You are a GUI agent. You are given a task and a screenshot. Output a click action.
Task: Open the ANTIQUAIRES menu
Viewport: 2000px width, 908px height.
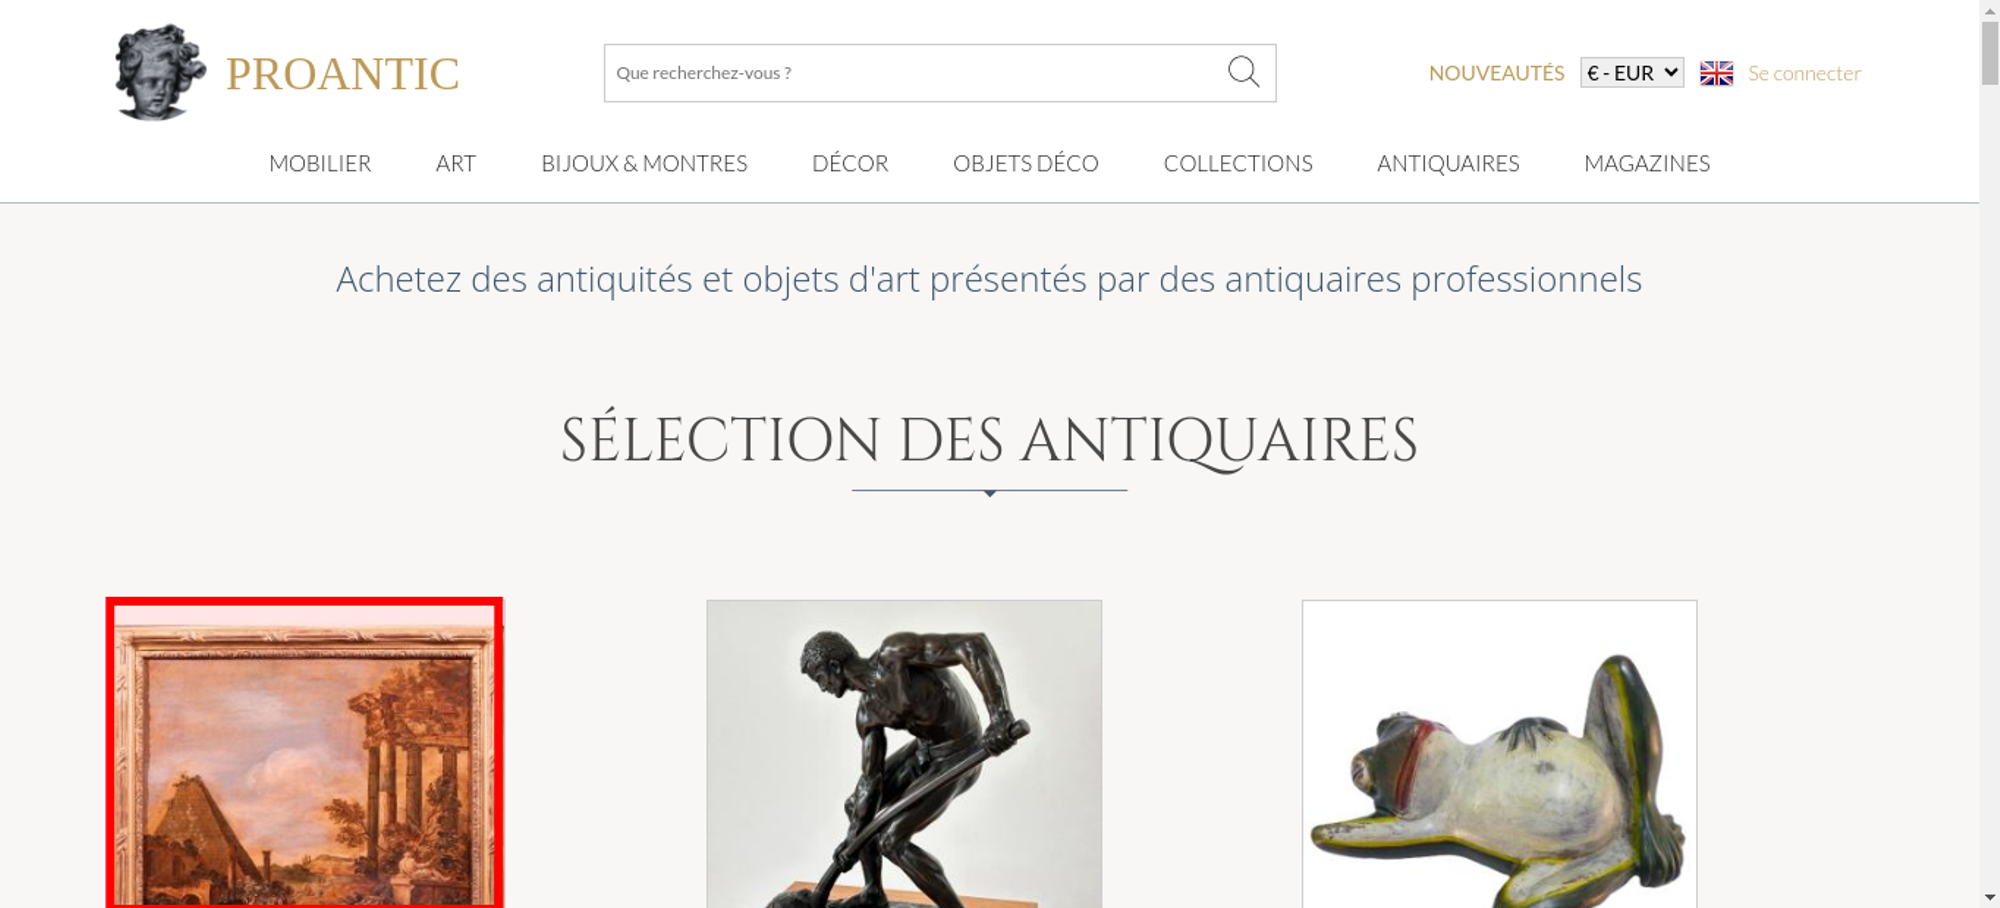click(1448, 163)
